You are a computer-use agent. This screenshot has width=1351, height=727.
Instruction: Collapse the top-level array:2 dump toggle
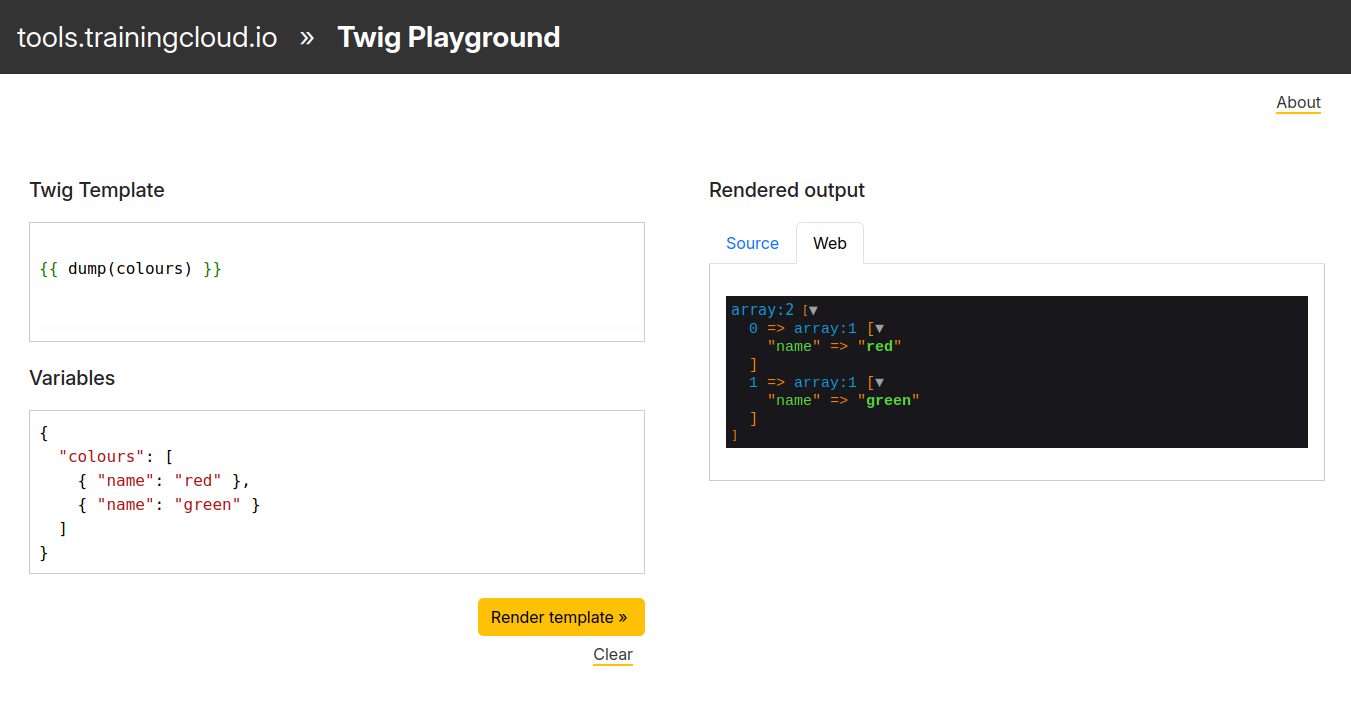[813, 311]
